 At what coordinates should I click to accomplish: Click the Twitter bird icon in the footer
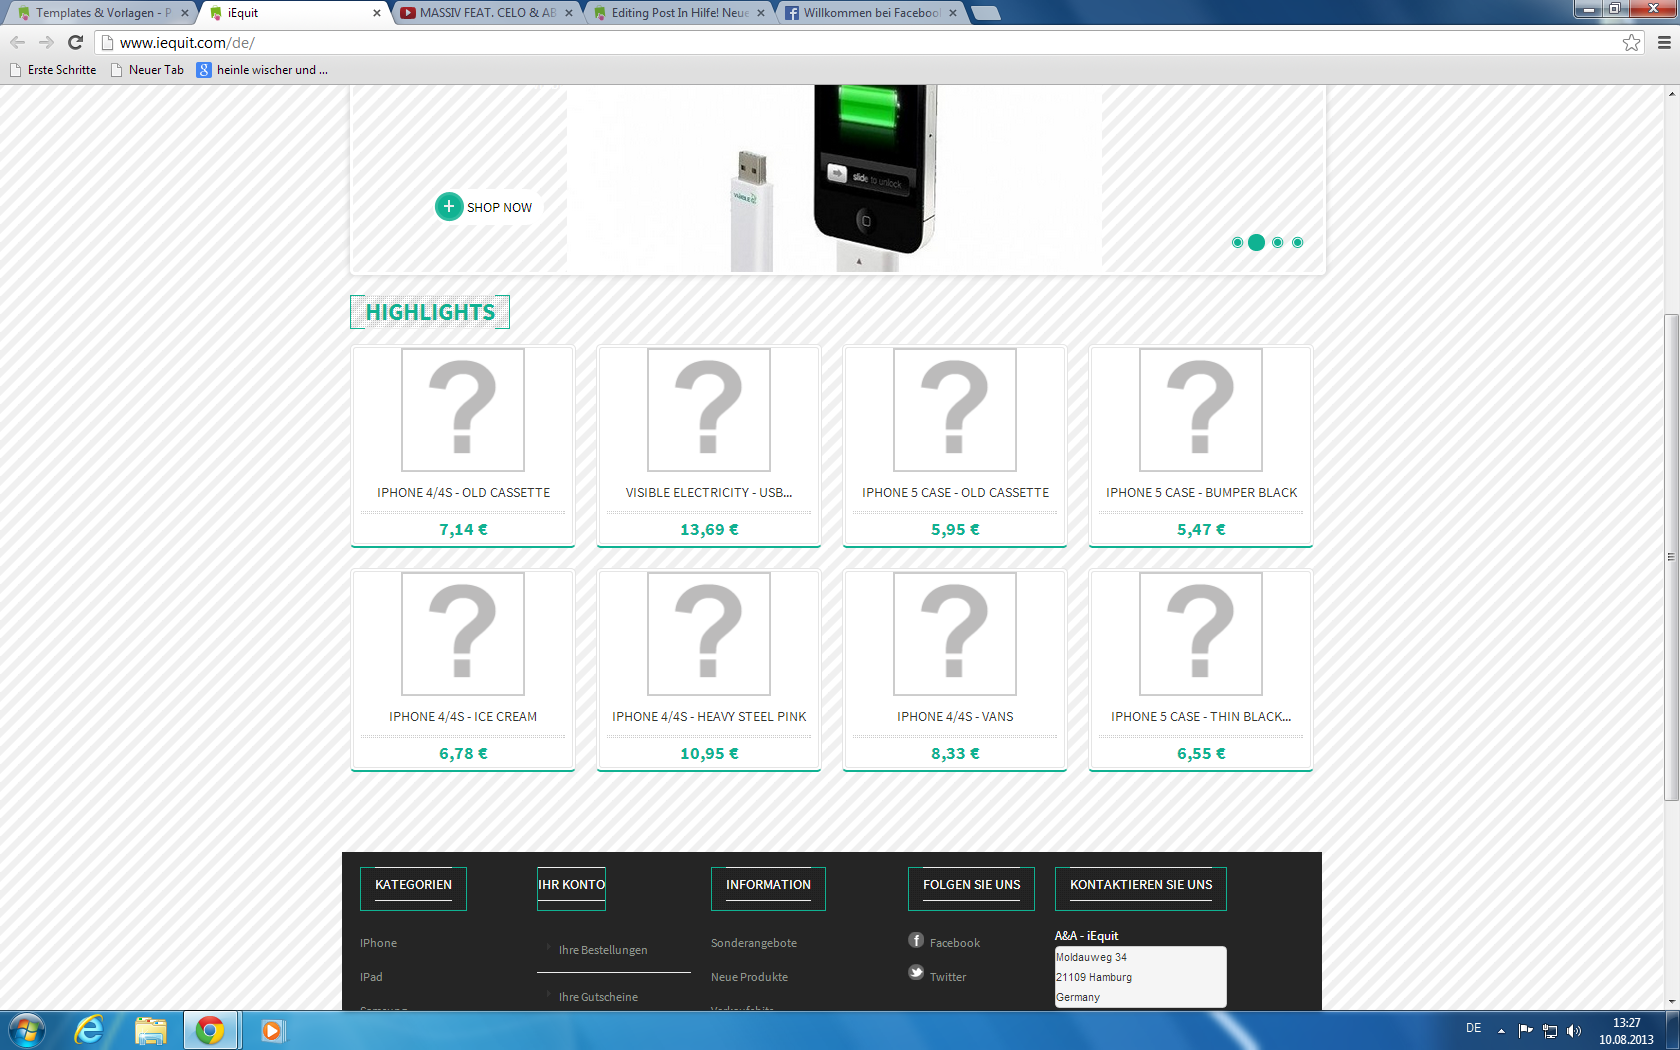tap(916, 972)
